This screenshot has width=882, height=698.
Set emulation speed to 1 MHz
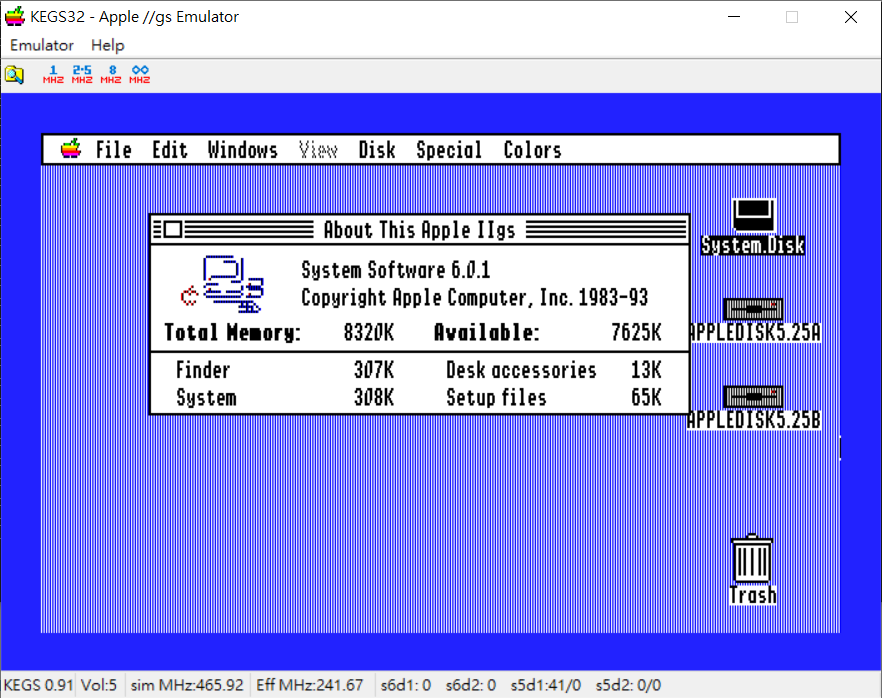53,74
